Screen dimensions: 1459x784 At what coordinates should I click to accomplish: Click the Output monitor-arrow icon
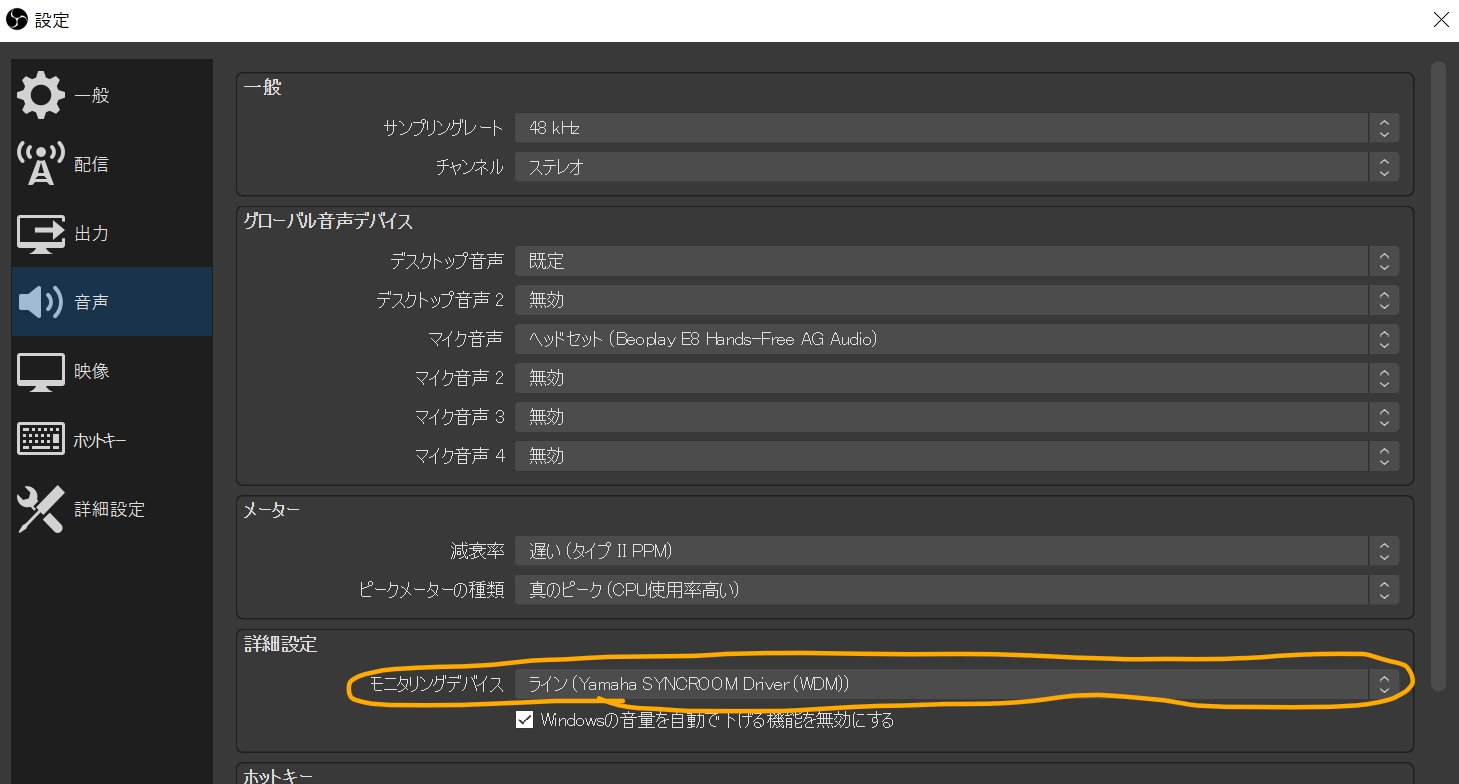40,233
